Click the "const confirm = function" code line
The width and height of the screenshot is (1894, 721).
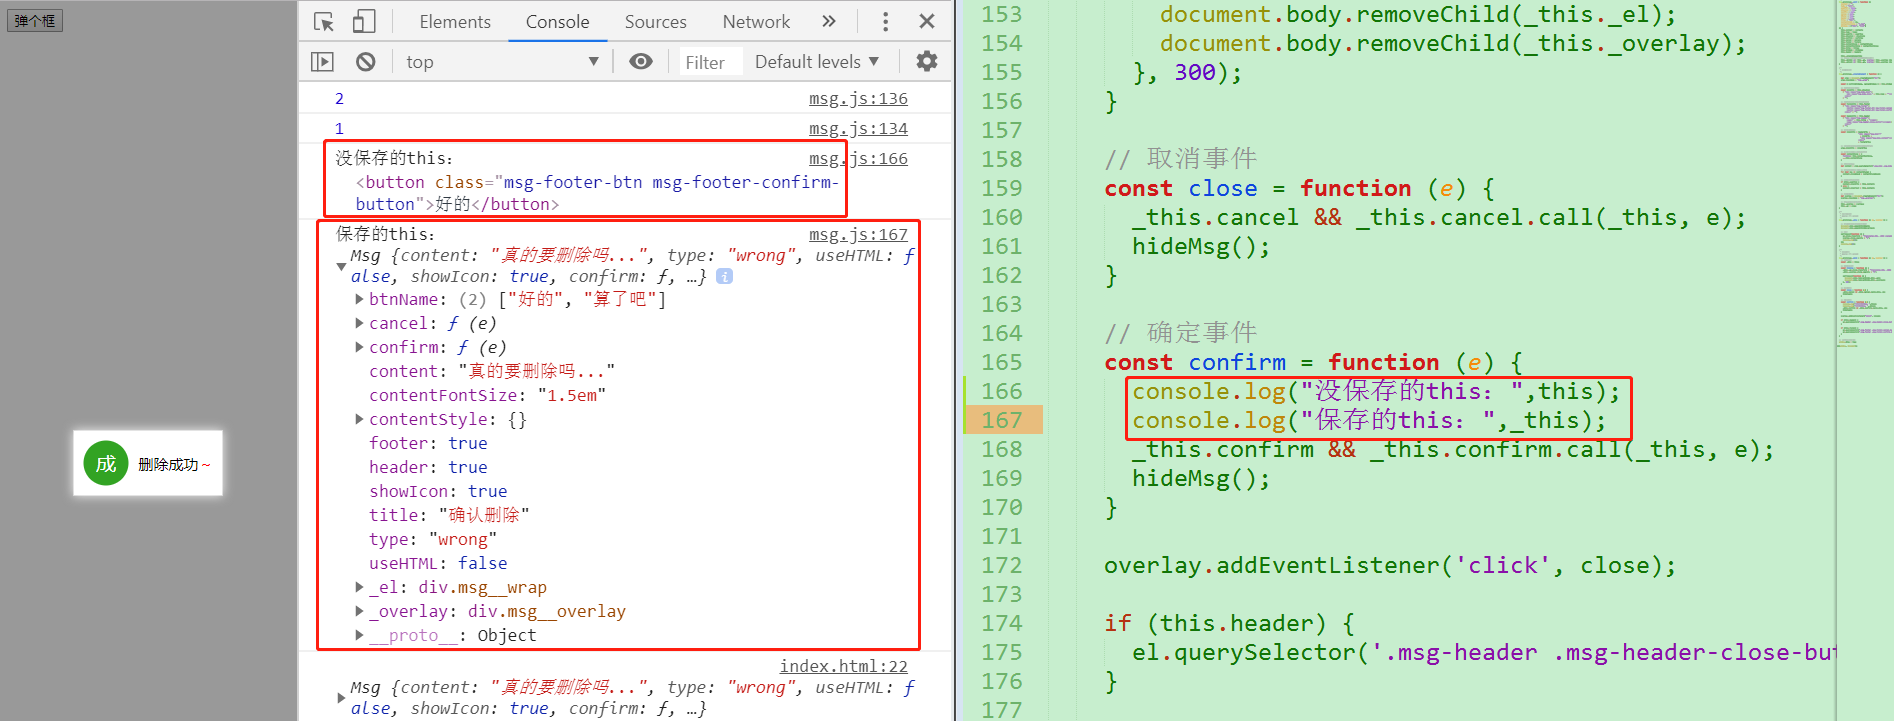[x=1313, y=362]
